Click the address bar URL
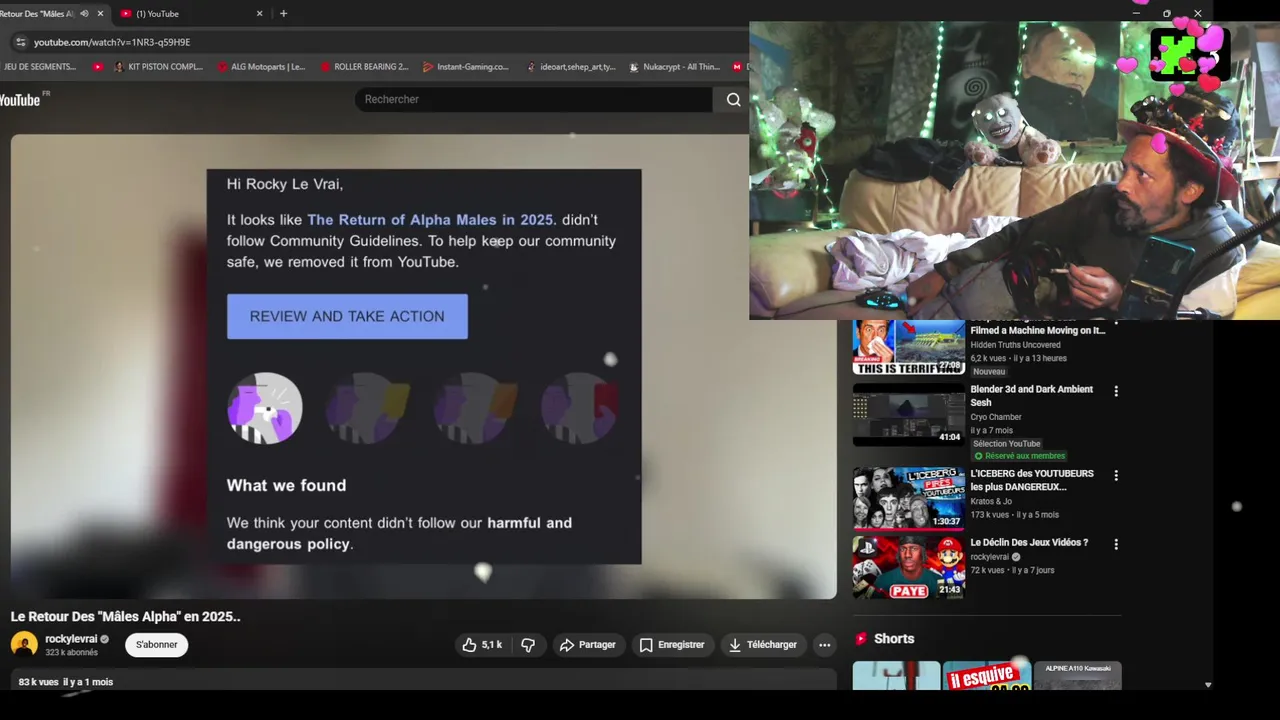This screenshot has width=1280, height=720. click(112, 42)
